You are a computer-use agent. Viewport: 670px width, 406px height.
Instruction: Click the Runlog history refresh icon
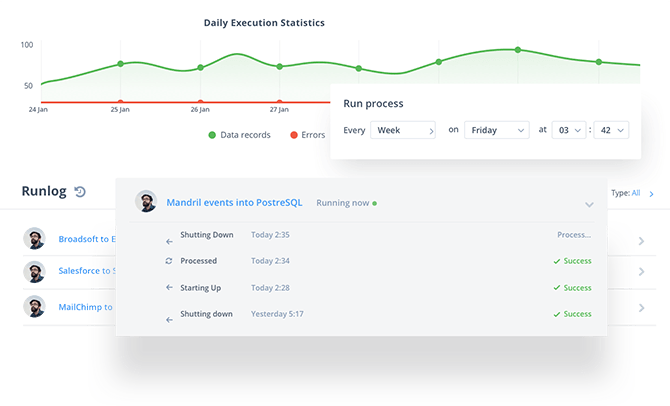click(x=80, y=192)
